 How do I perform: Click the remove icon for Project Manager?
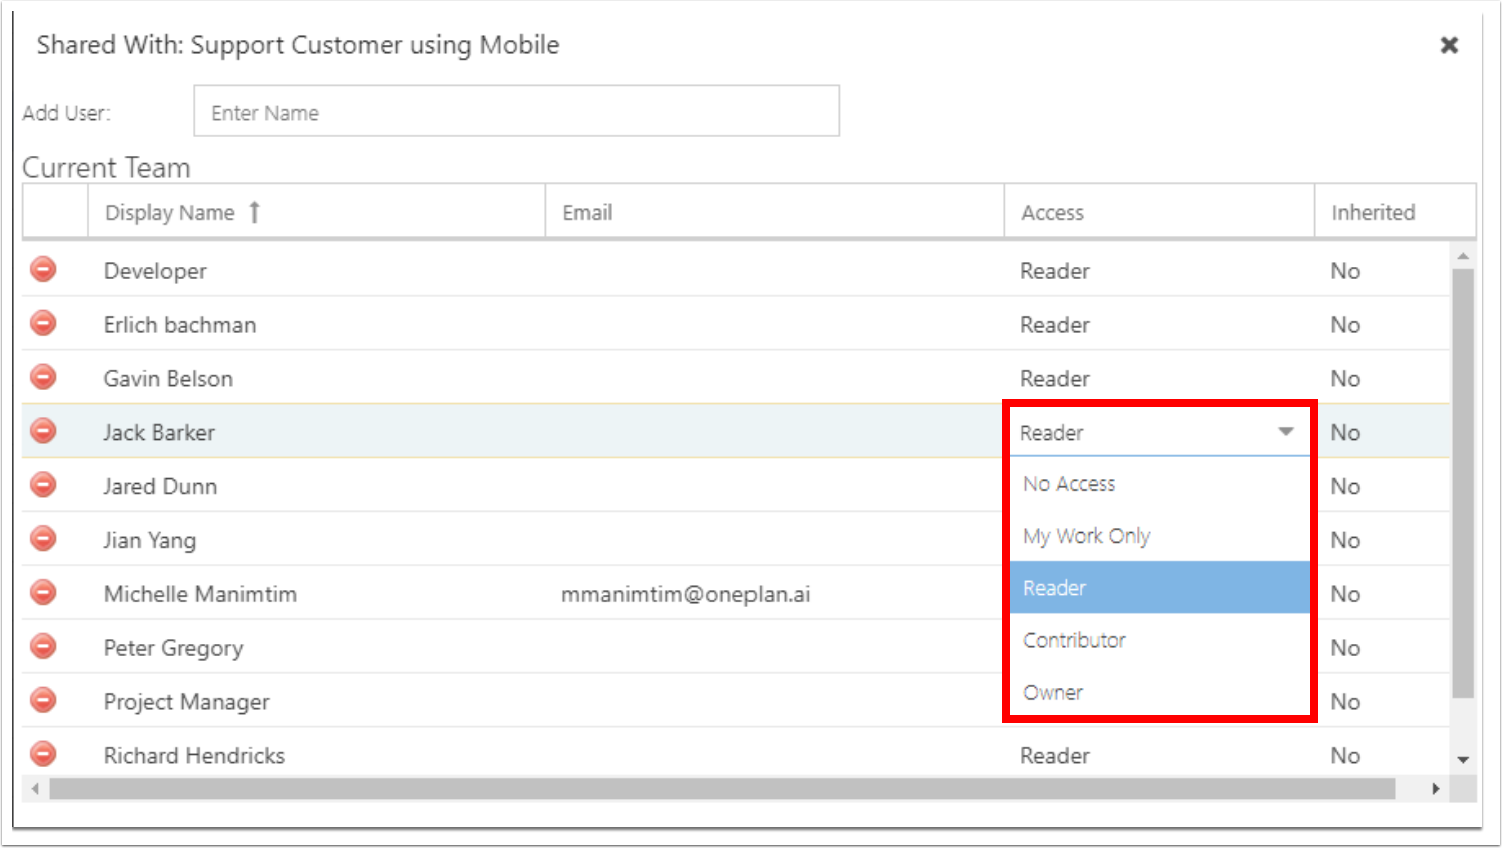43,700
